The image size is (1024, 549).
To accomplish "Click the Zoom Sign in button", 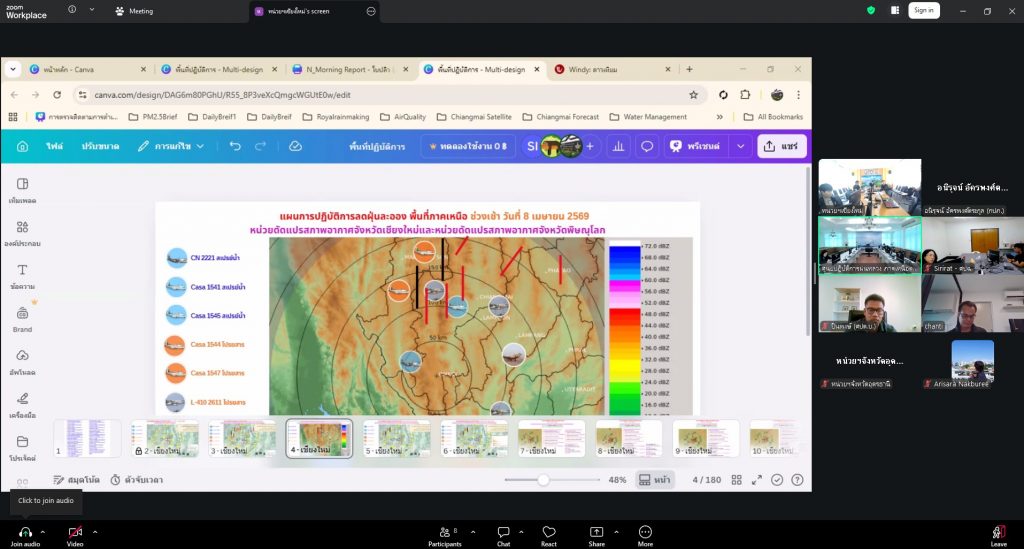I will (x=922, y=10).
